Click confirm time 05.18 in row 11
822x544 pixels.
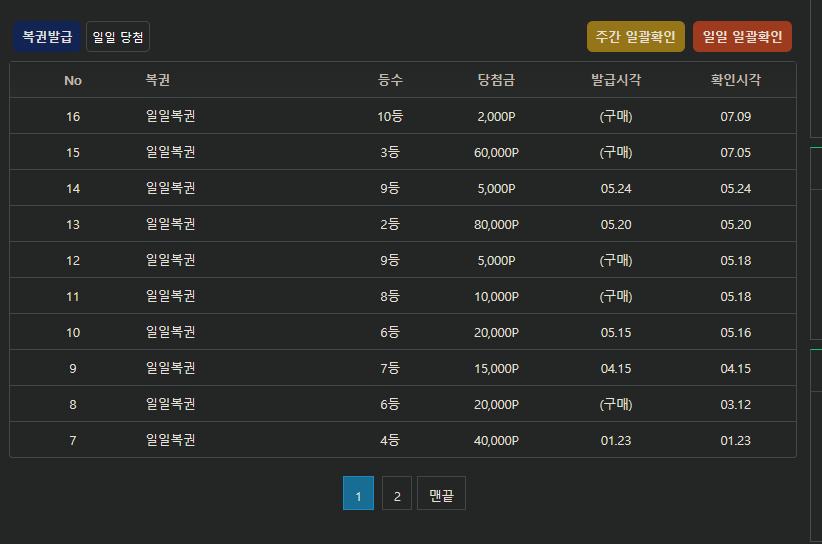pyautogui.click(x=736, y=297)
